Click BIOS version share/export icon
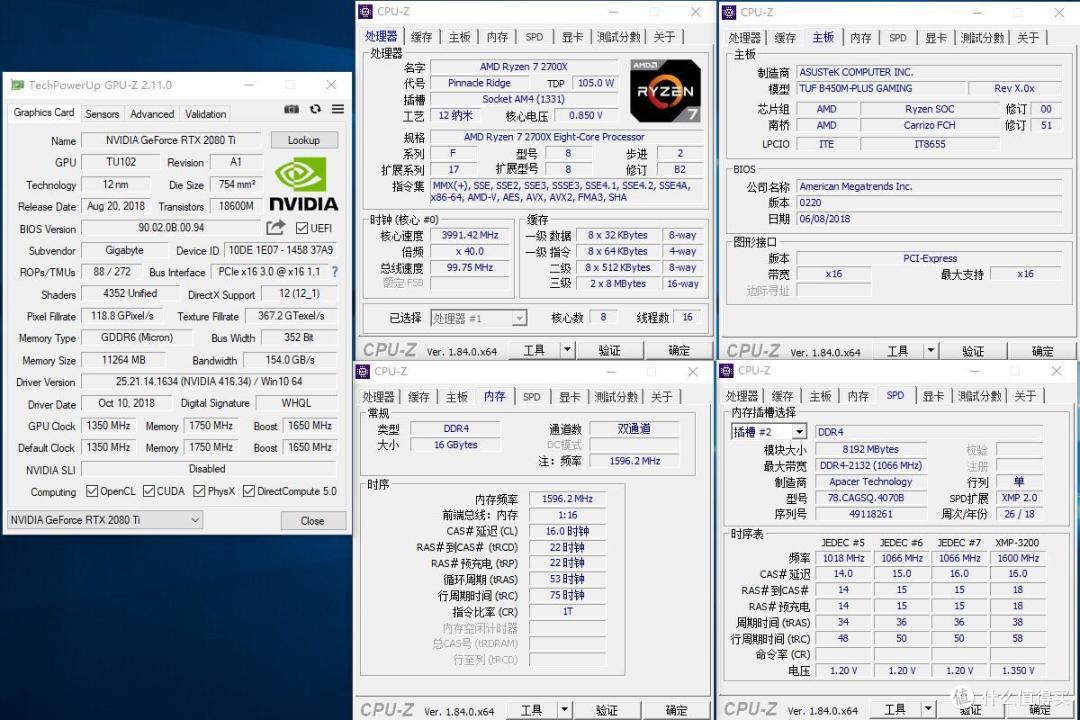Image resolution: width=1080 pixels, height=720 pixels. coord(276,227)
